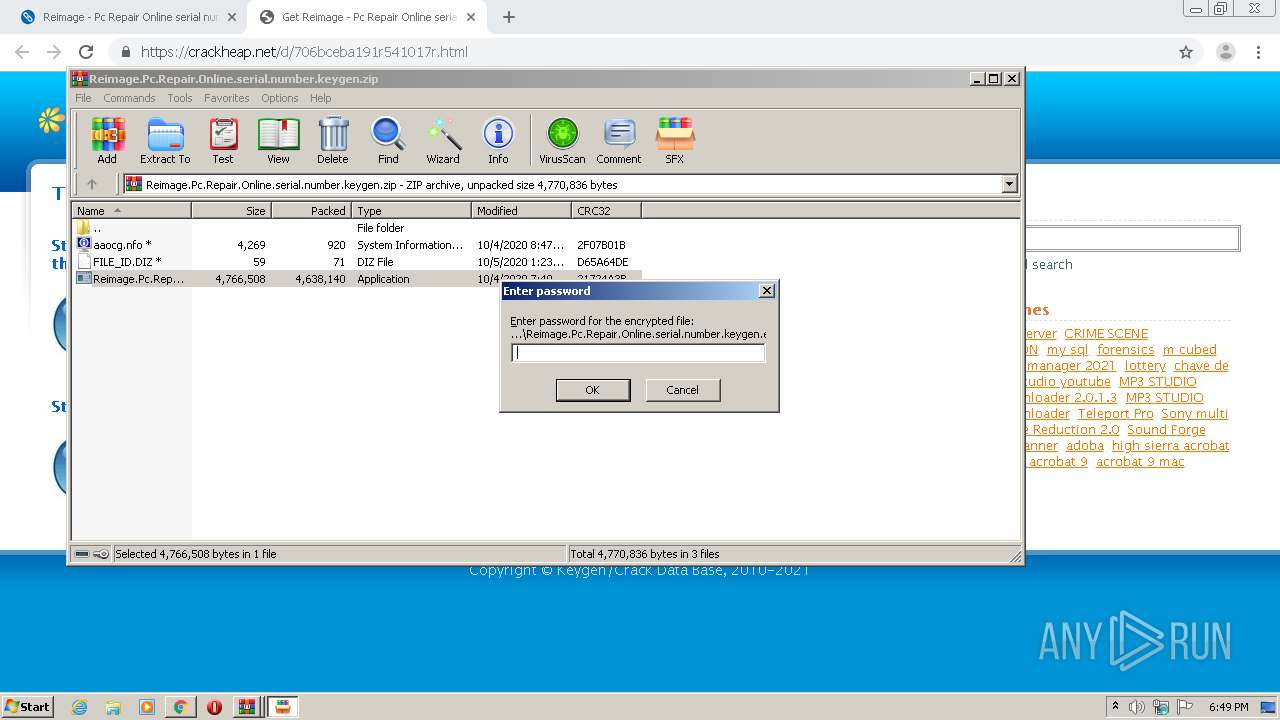Open the volume icon in tray

[x=1137, y=707]
